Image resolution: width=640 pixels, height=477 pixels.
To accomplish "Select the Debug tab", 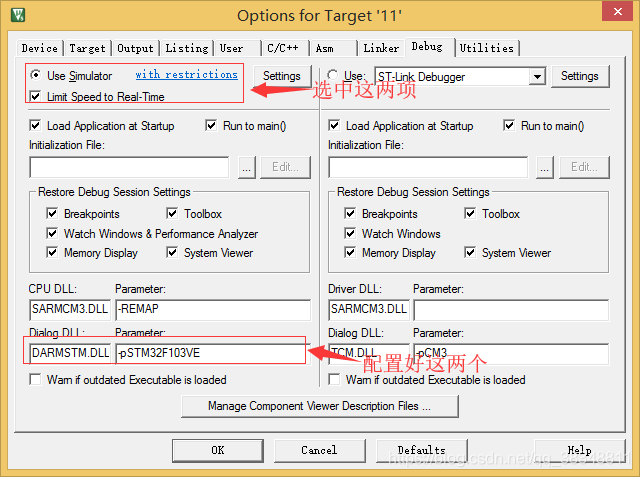I will click(x=429, y=47).
